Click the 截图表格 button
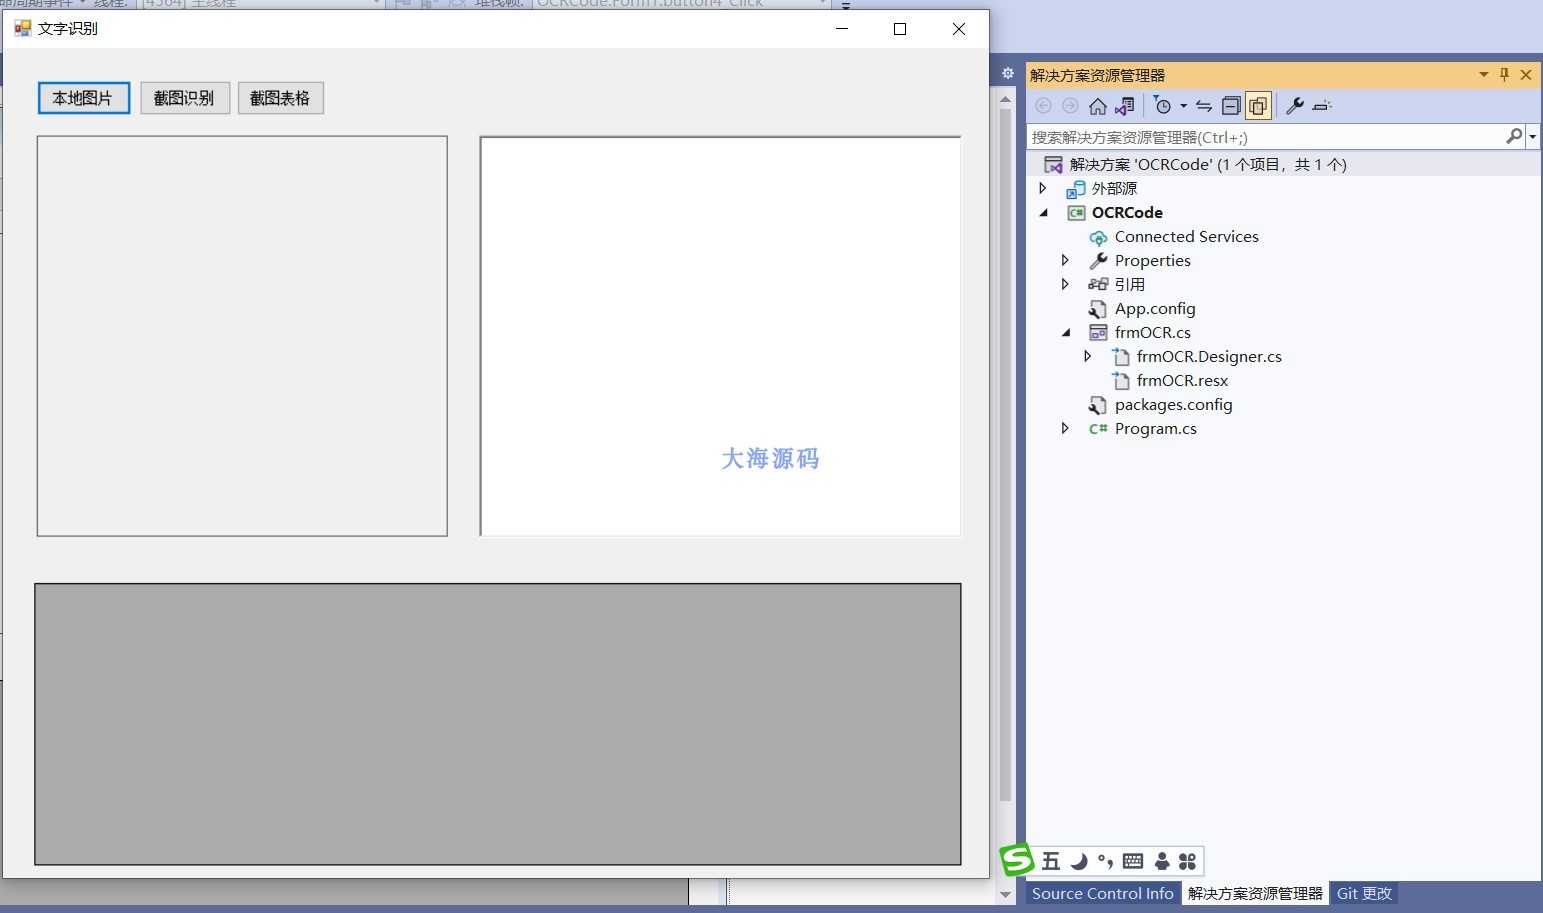The image size is (1543, 913). (x=281, y=98)
